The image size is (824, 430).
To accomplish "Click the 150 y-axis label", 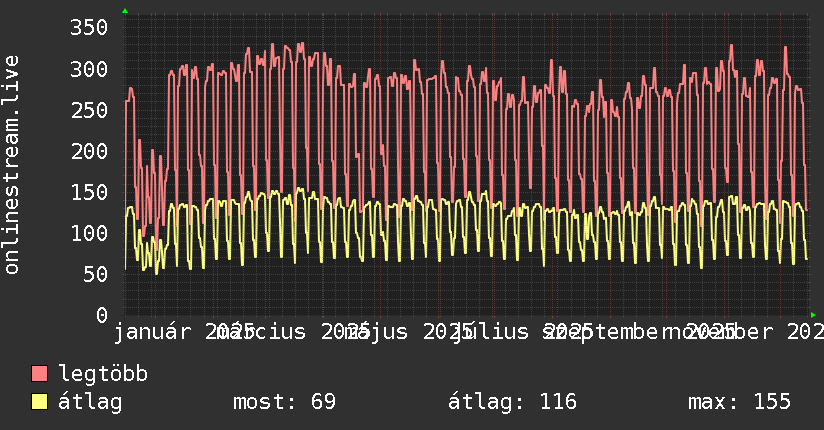I will point(89,192).
